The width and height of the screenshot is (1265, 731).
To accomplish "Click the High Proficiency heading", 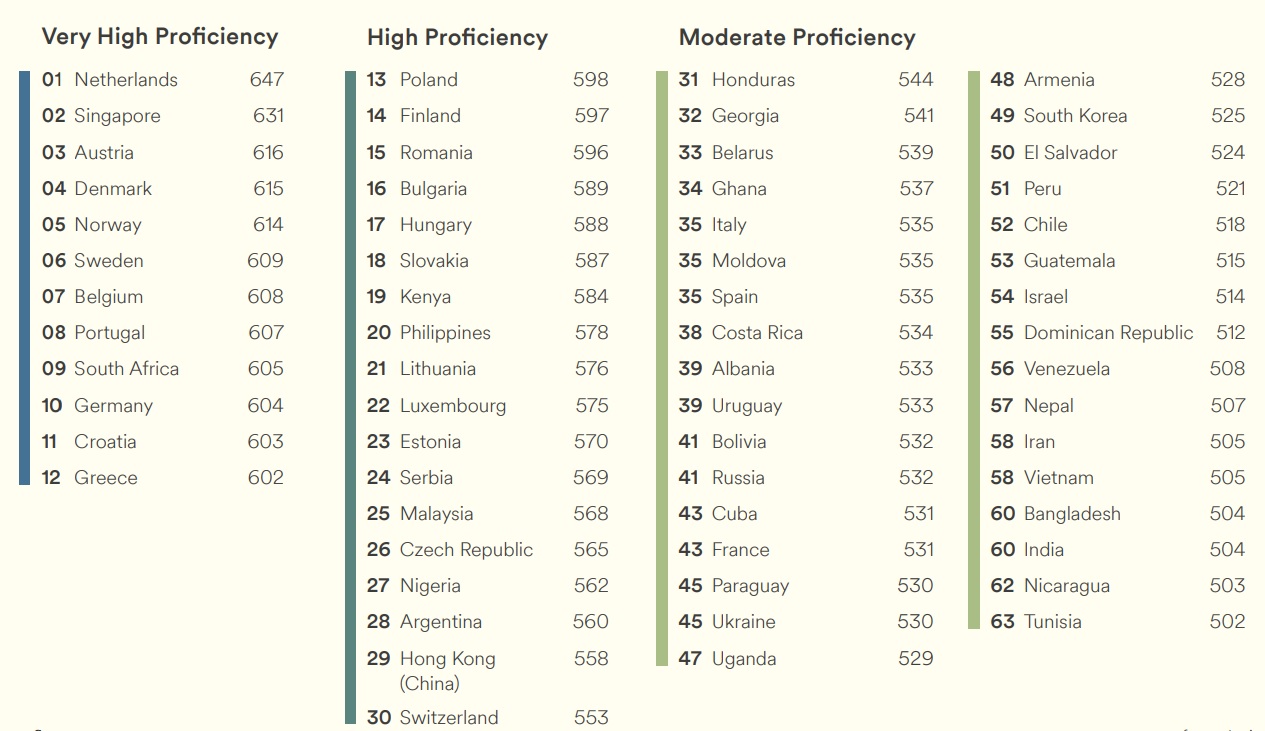I will [457, 38].
